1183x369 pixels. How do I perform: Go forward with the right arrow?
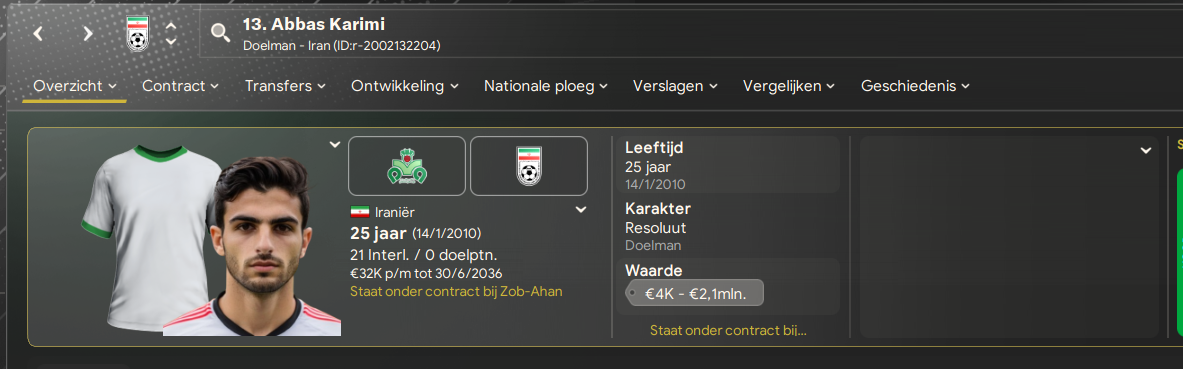[88, 33]
